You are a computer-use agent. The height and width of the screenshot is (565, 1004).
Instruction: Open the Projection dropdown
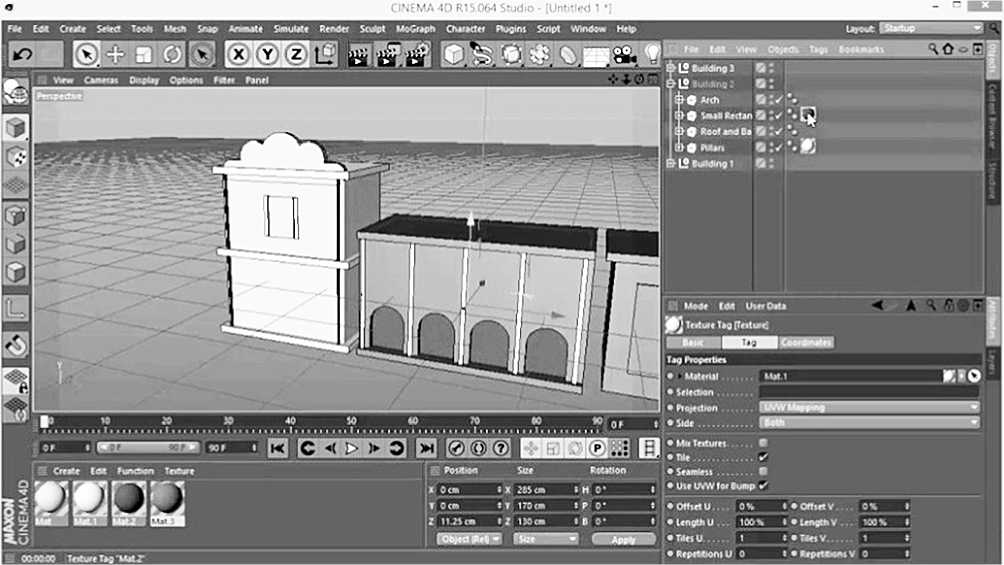point(869,408)
